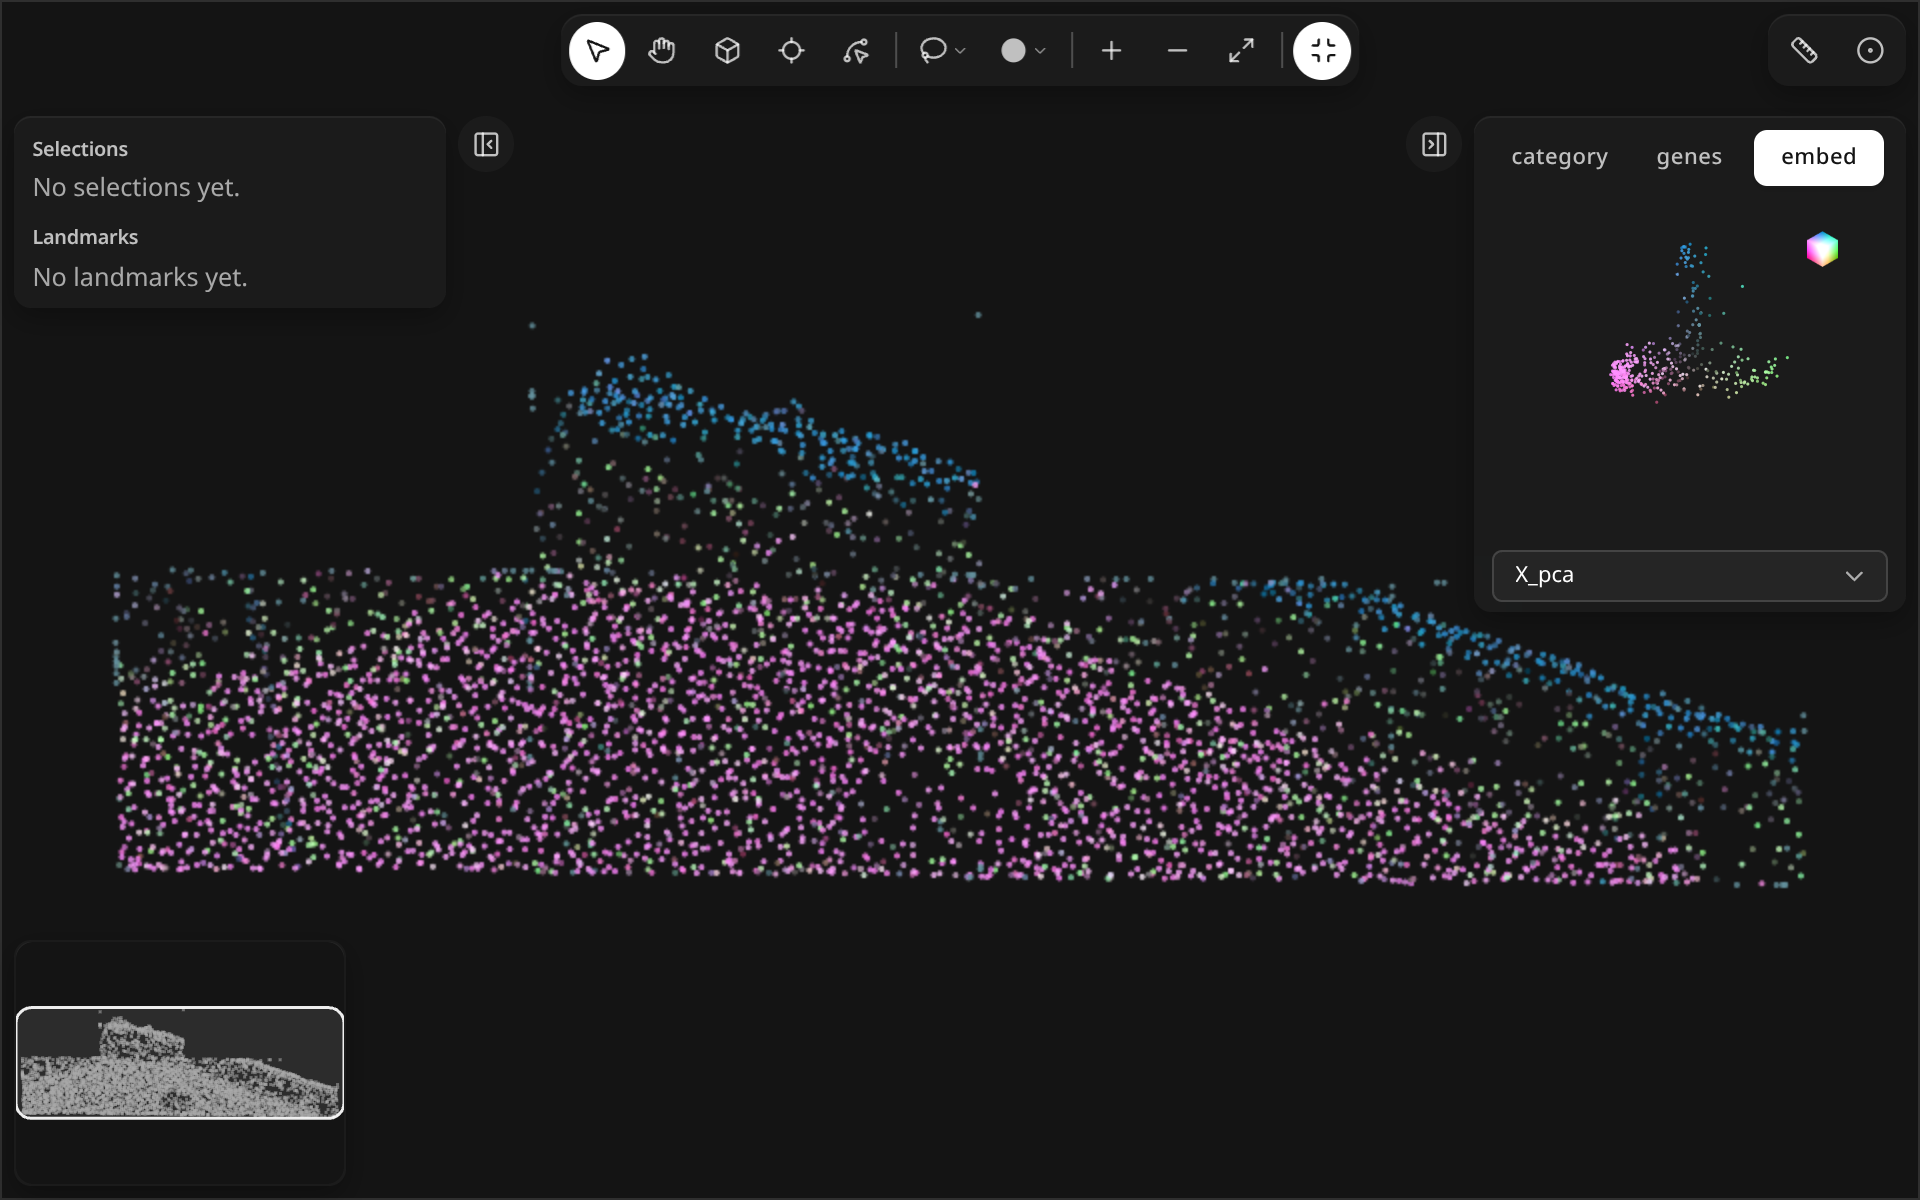Click the gray point color circle
The height and width of the screenshot is (1200, 1920).
coord(1013,51)
